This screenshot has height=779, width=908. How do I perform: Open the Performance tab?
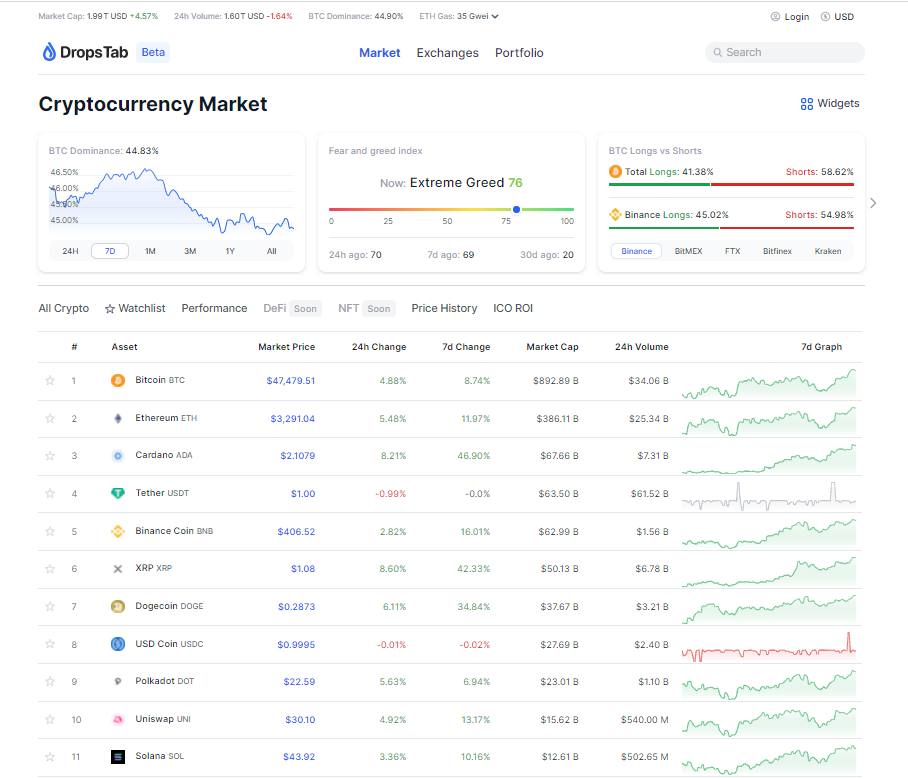[214, 308]
